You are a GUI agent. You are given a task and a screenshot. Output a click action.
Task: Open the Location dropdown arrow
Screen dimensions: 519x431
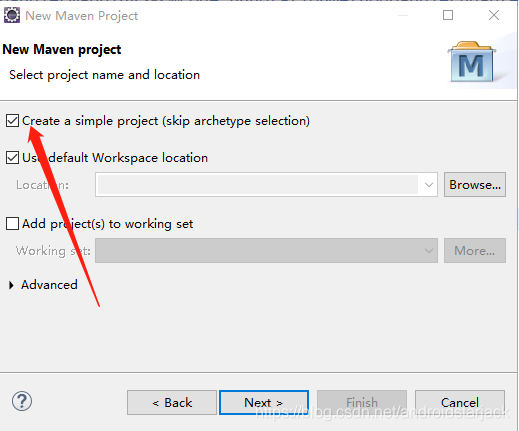point(429,184)
